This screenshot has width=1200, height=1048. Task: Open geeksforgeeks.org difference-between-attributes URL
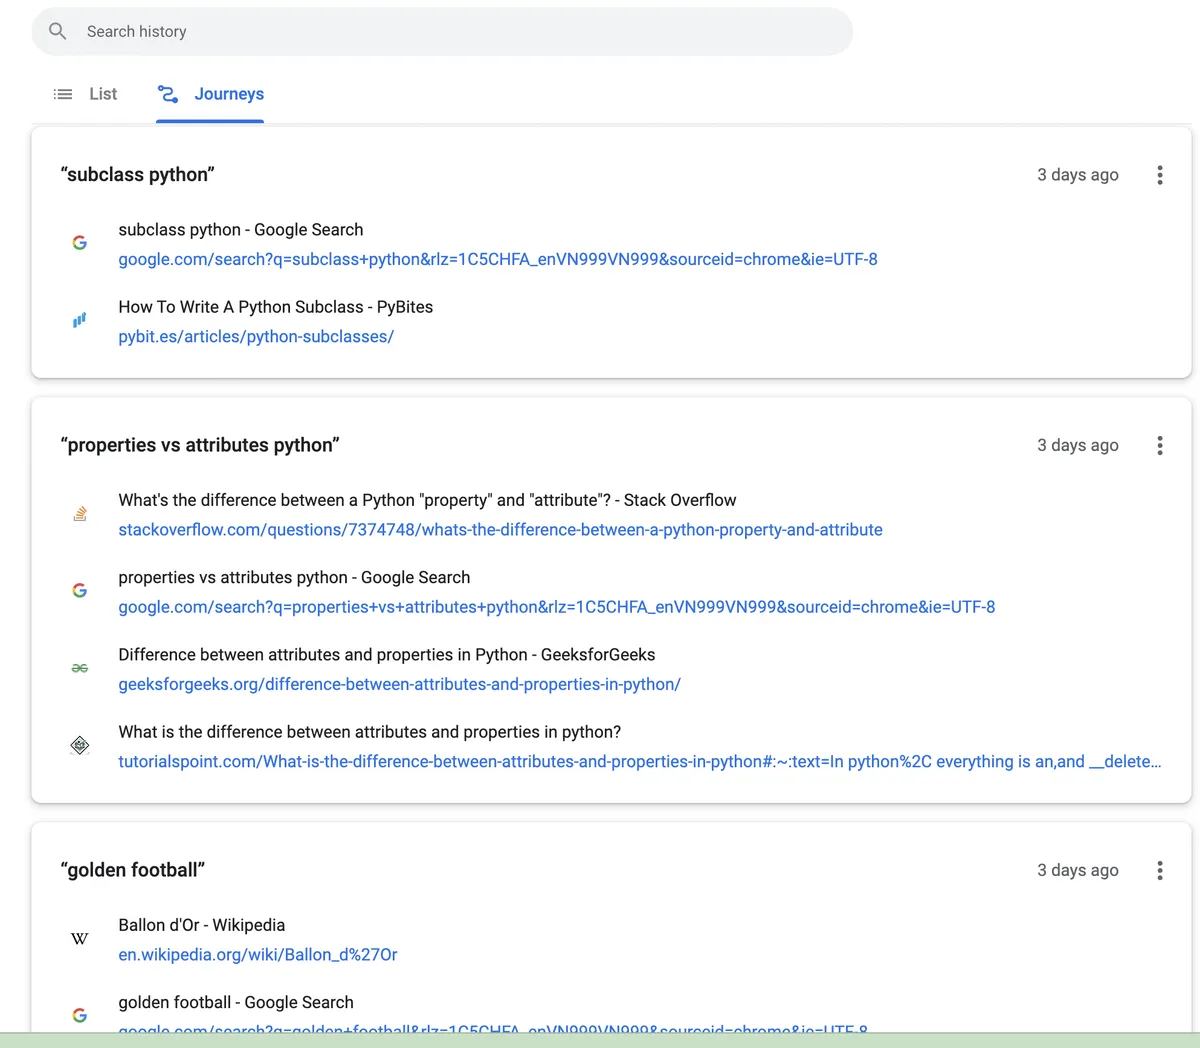(399, 685)
